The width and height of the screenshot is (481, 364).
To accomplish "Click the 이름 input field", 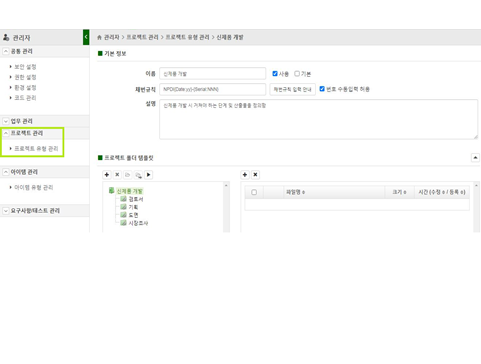I will click(213, 74).
